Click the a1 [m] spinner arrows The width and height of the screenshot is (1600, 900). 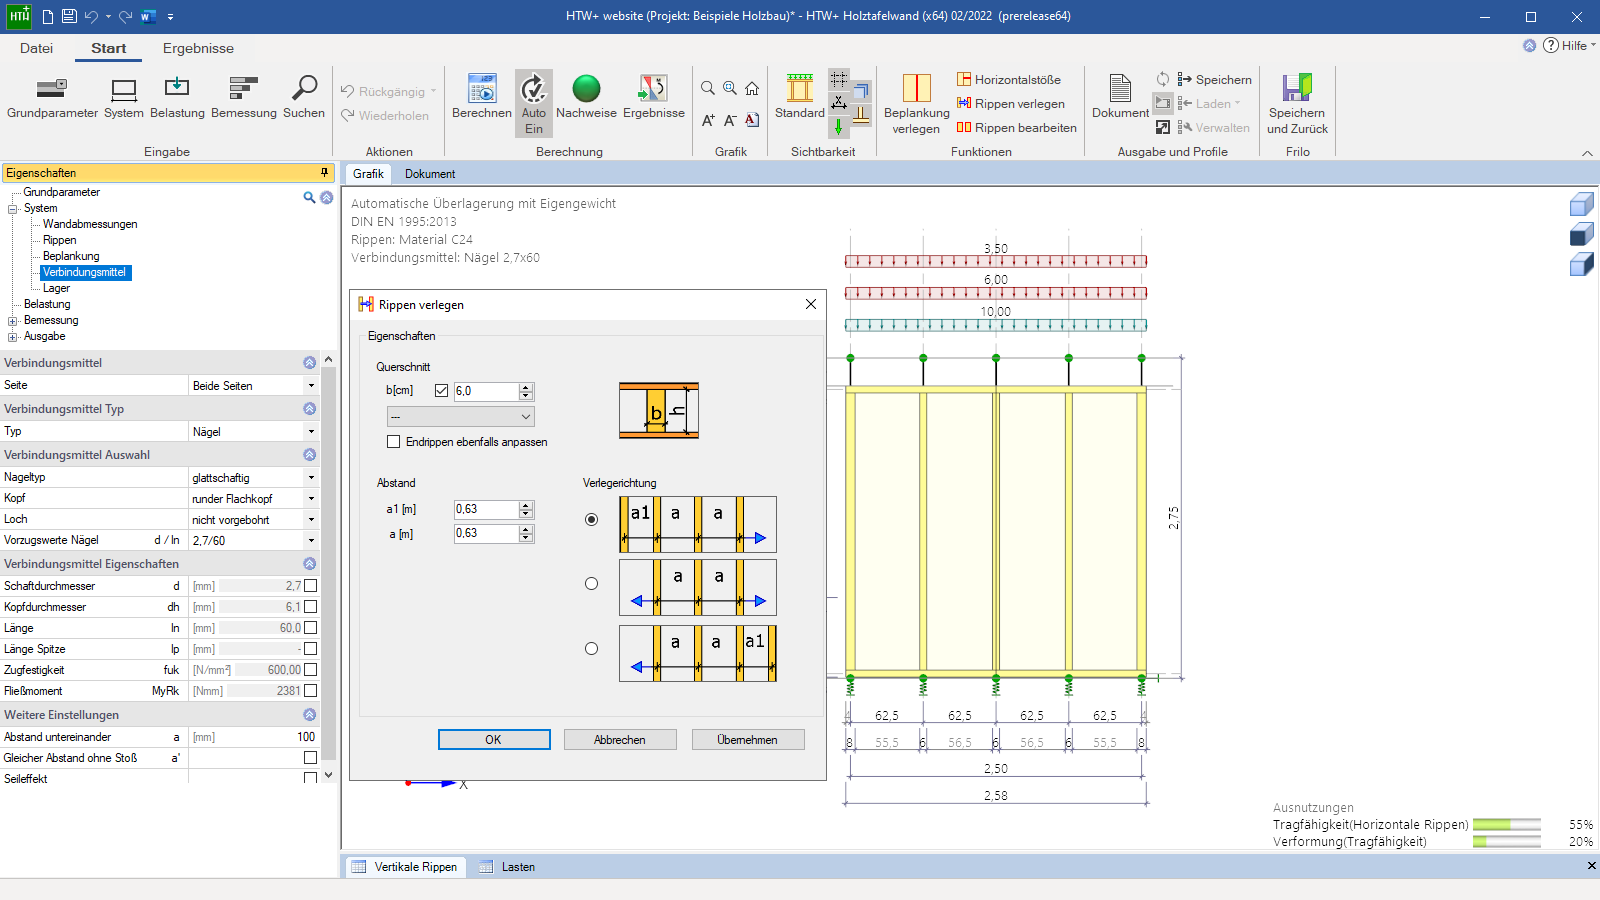(x=526, y=509)
